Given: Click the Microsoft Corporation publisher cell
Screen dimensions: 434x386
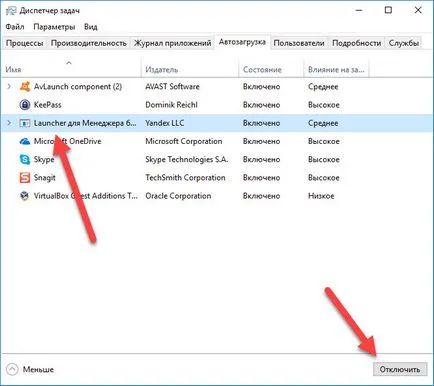Looking at the screenshot, I should 184,141.
